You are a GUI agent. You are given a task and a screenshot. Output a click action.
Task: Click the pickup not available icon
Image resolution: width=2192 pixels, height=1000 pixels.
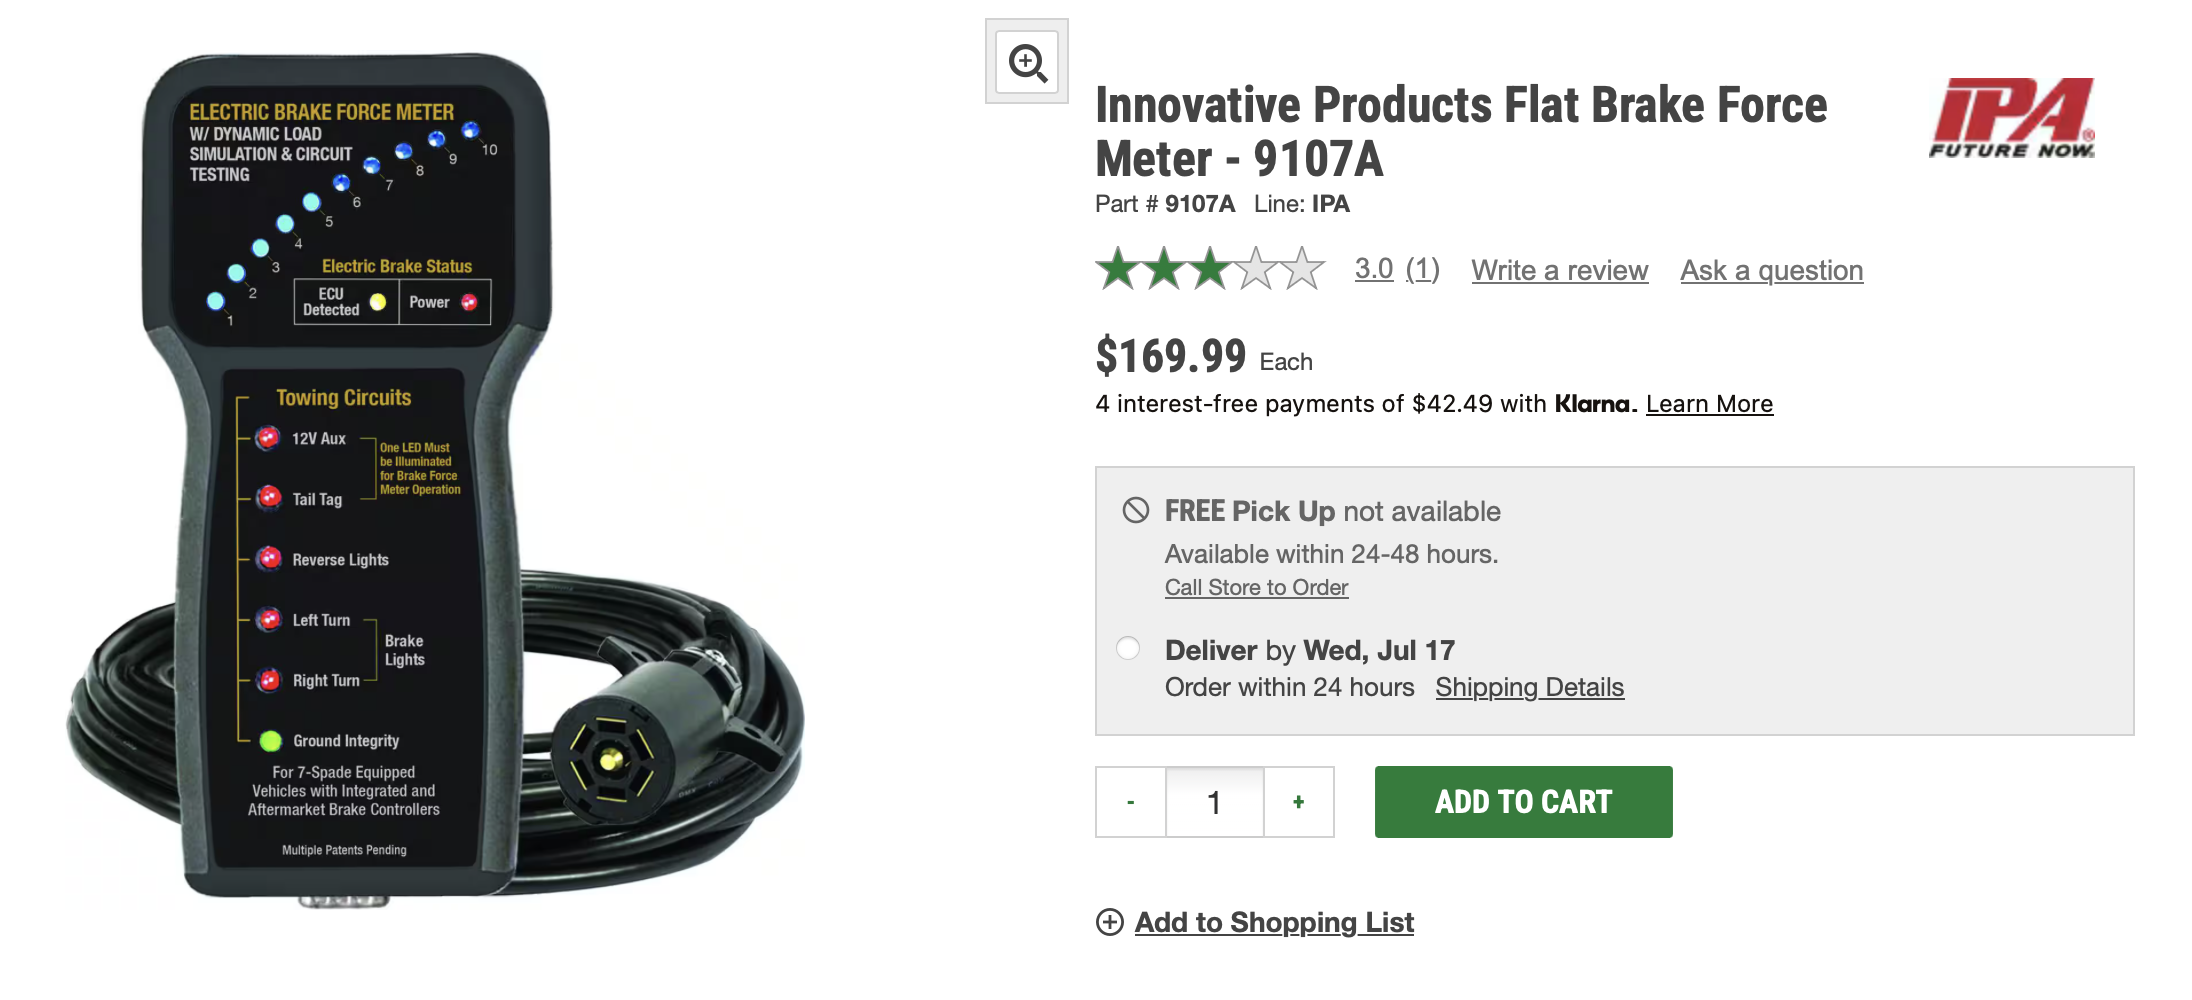[1136, 511]
